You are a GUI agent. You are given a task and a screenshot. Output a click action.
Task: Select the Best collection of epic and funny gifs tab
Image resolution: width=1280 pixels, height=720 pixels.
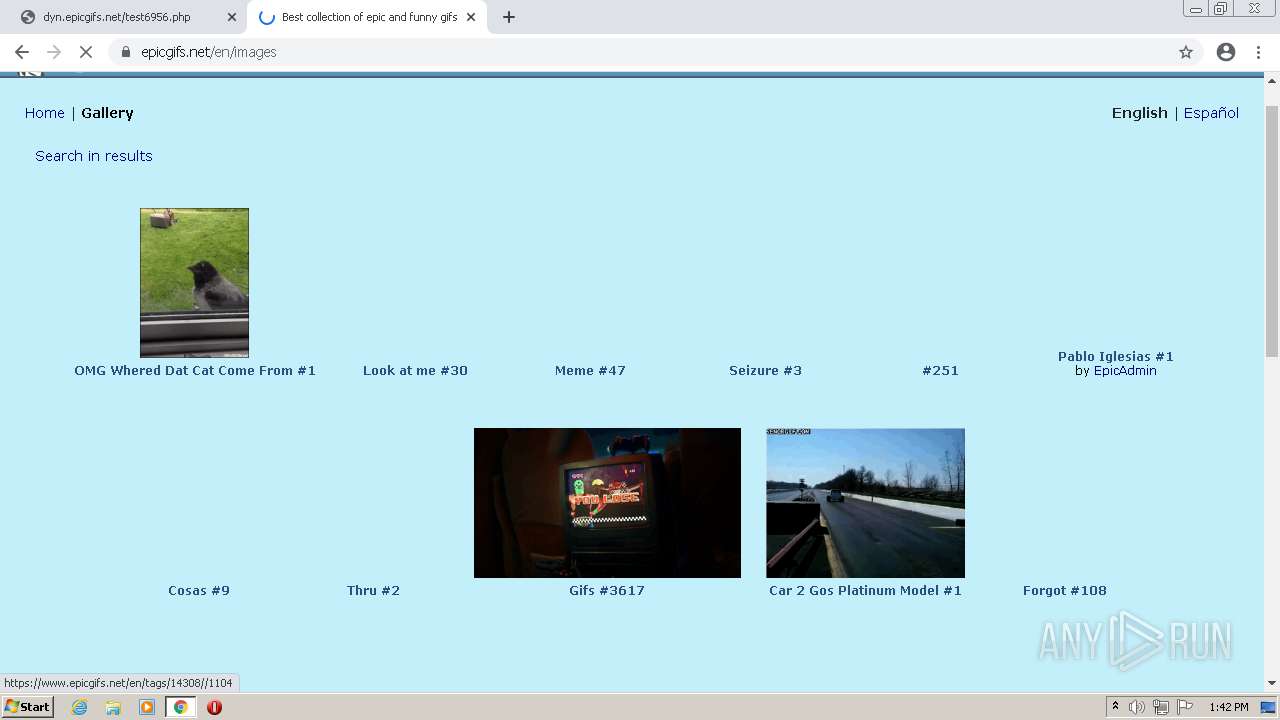(368, 17)
